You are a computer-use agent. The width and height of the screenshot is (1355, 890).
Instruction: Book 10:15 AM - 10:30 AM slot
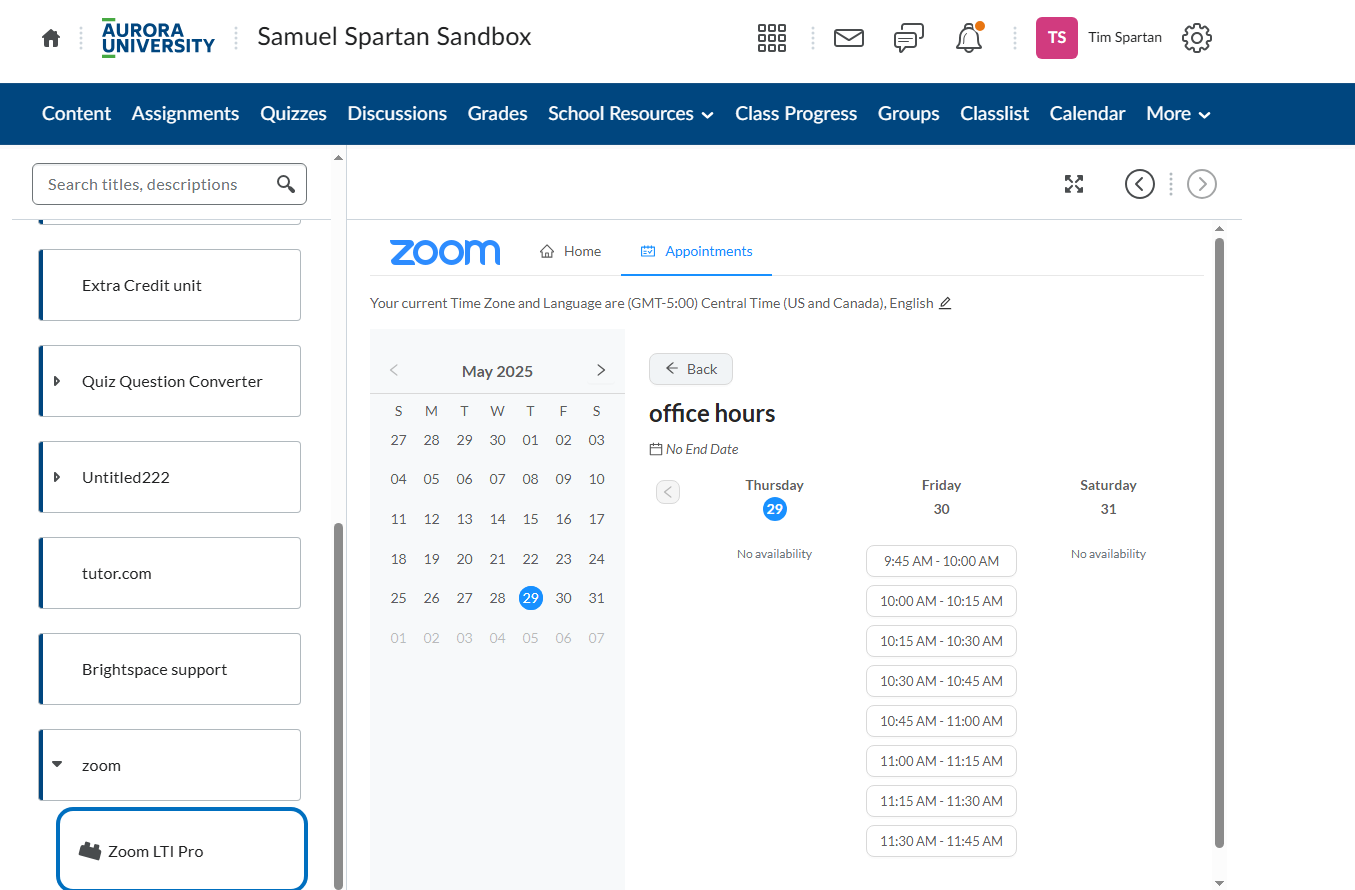click(x=941, y=641)
